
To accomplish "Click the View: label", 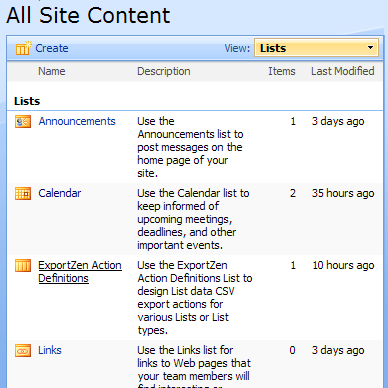I will [x=237, y=48].
